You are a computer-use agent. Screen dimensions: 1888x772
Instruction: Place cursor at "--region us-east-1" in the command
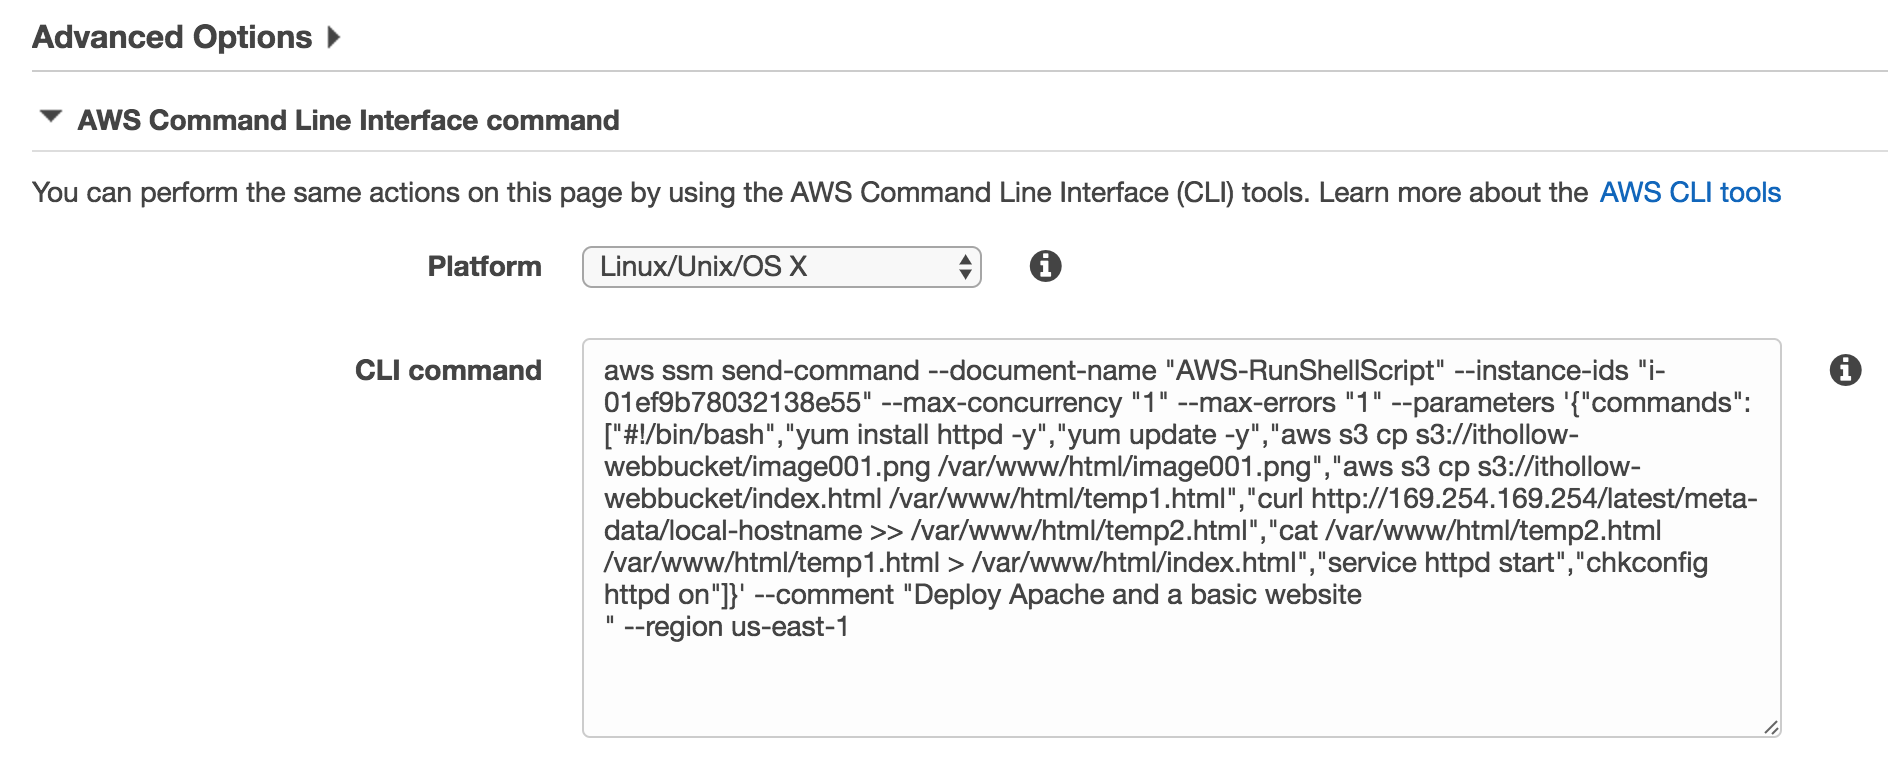(736, 627)
